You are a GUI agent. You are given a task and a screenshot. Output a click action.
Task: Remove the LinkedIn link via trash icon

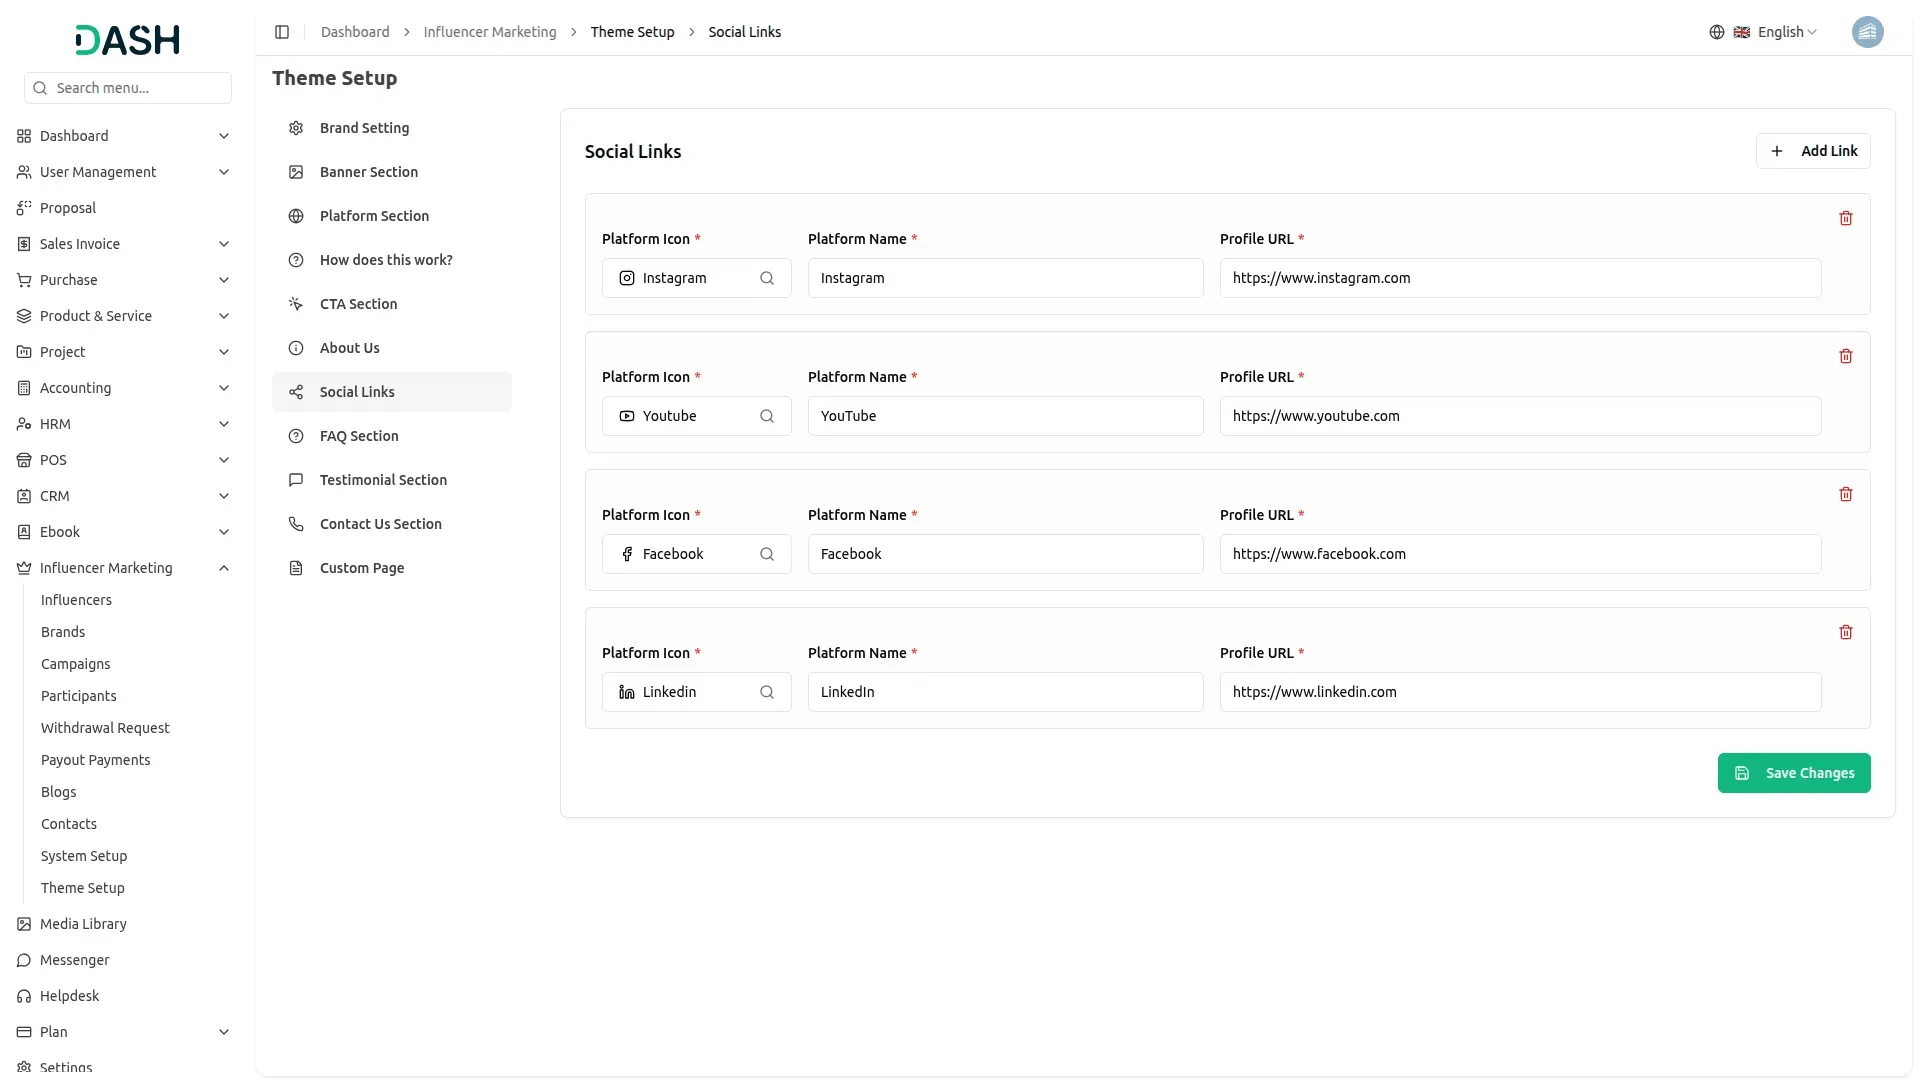(x=1846, y=632)
